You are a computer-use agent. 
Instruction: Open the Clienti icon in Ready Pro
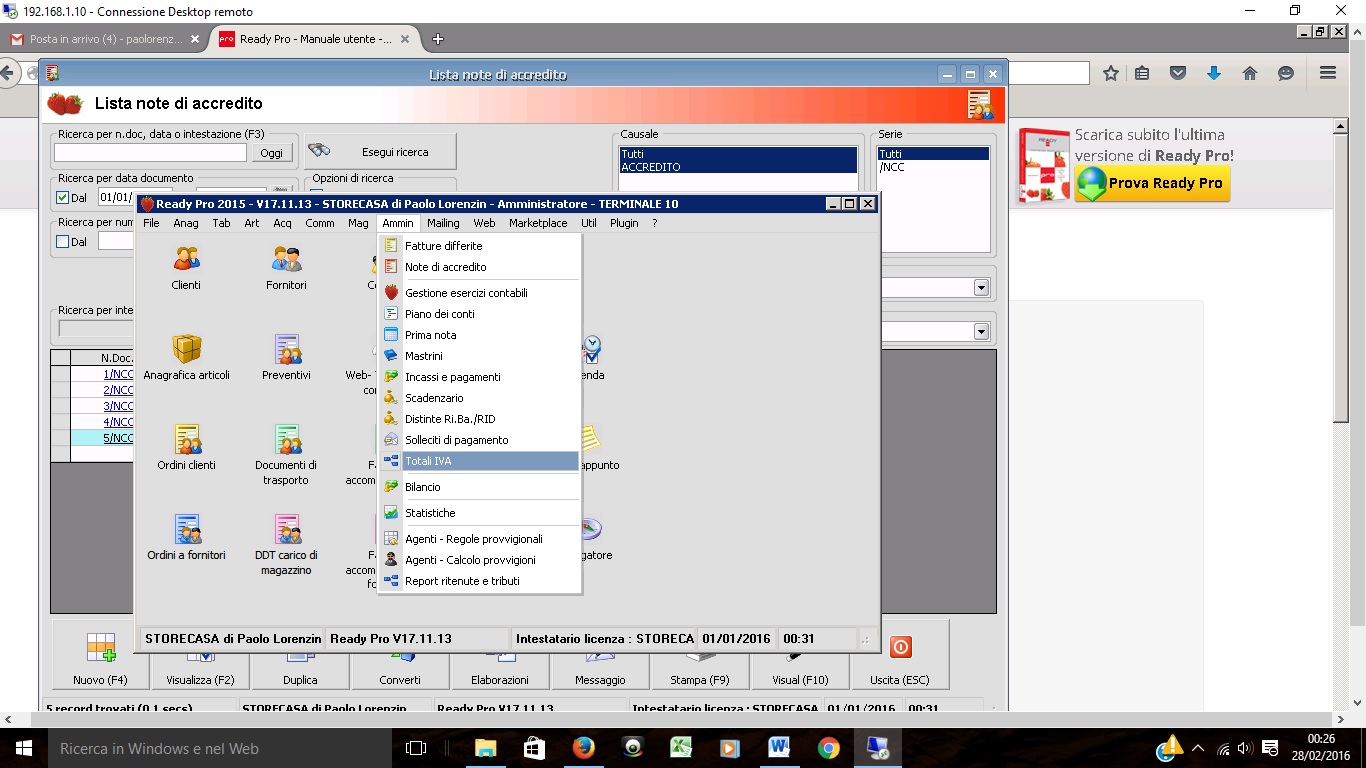pyautogui.click(x=186, y=259)
